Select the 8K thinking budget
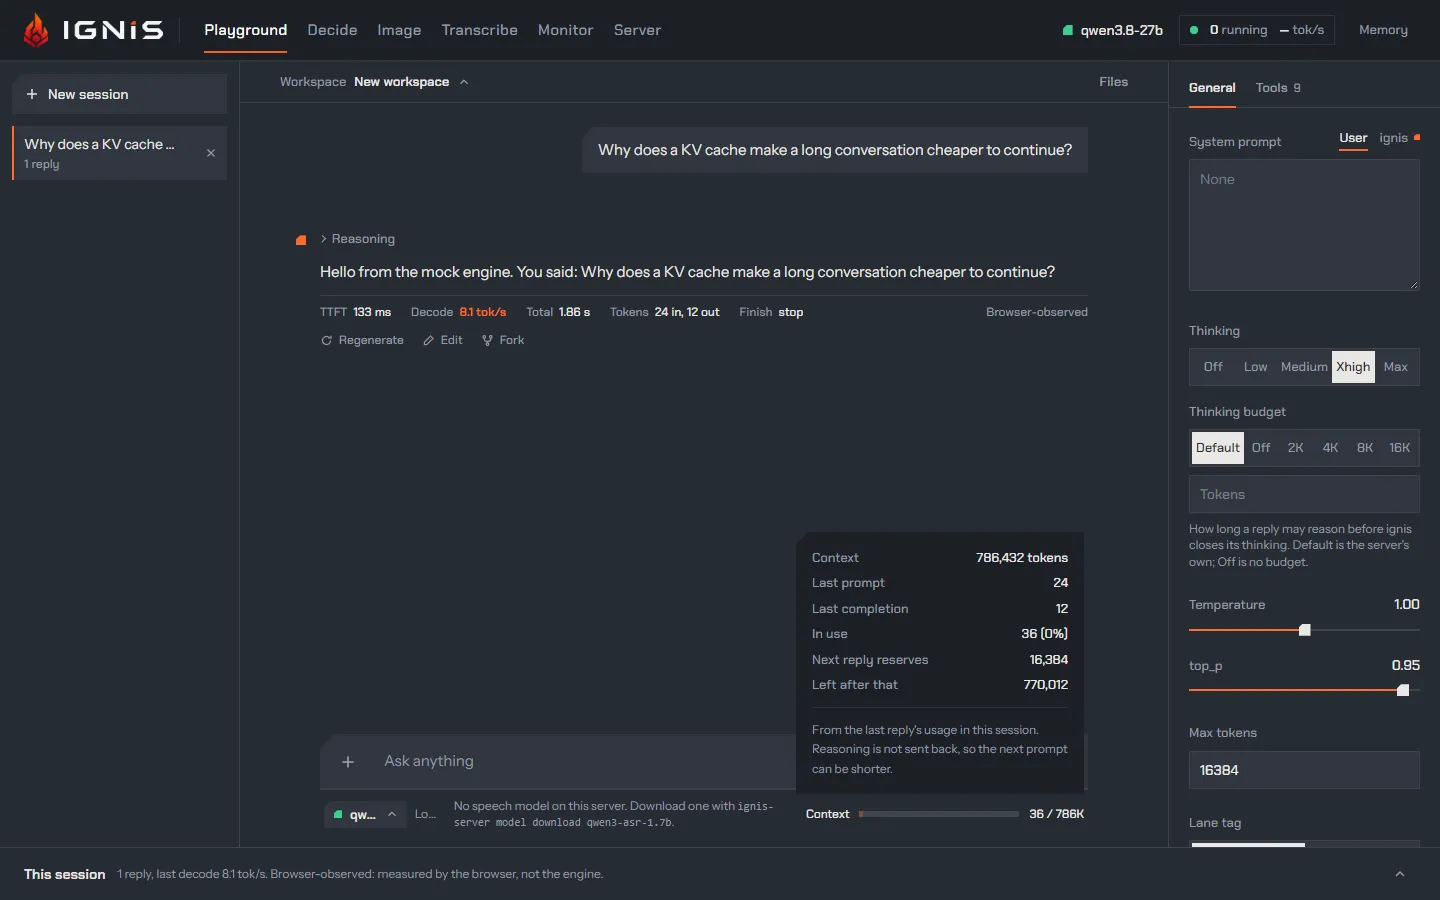This screenshot has width=1440, height=900. point(1364,448)
